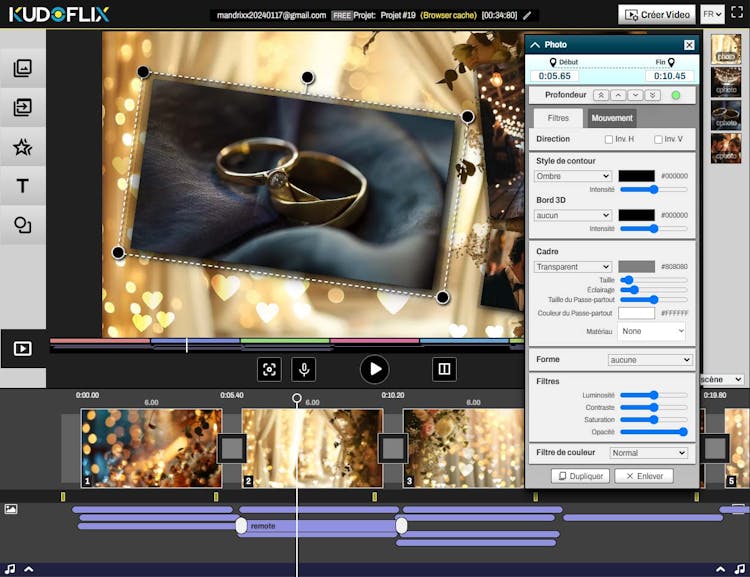Click the Dupliquer button
Viewport: 750px width, 577px height.
580,476
